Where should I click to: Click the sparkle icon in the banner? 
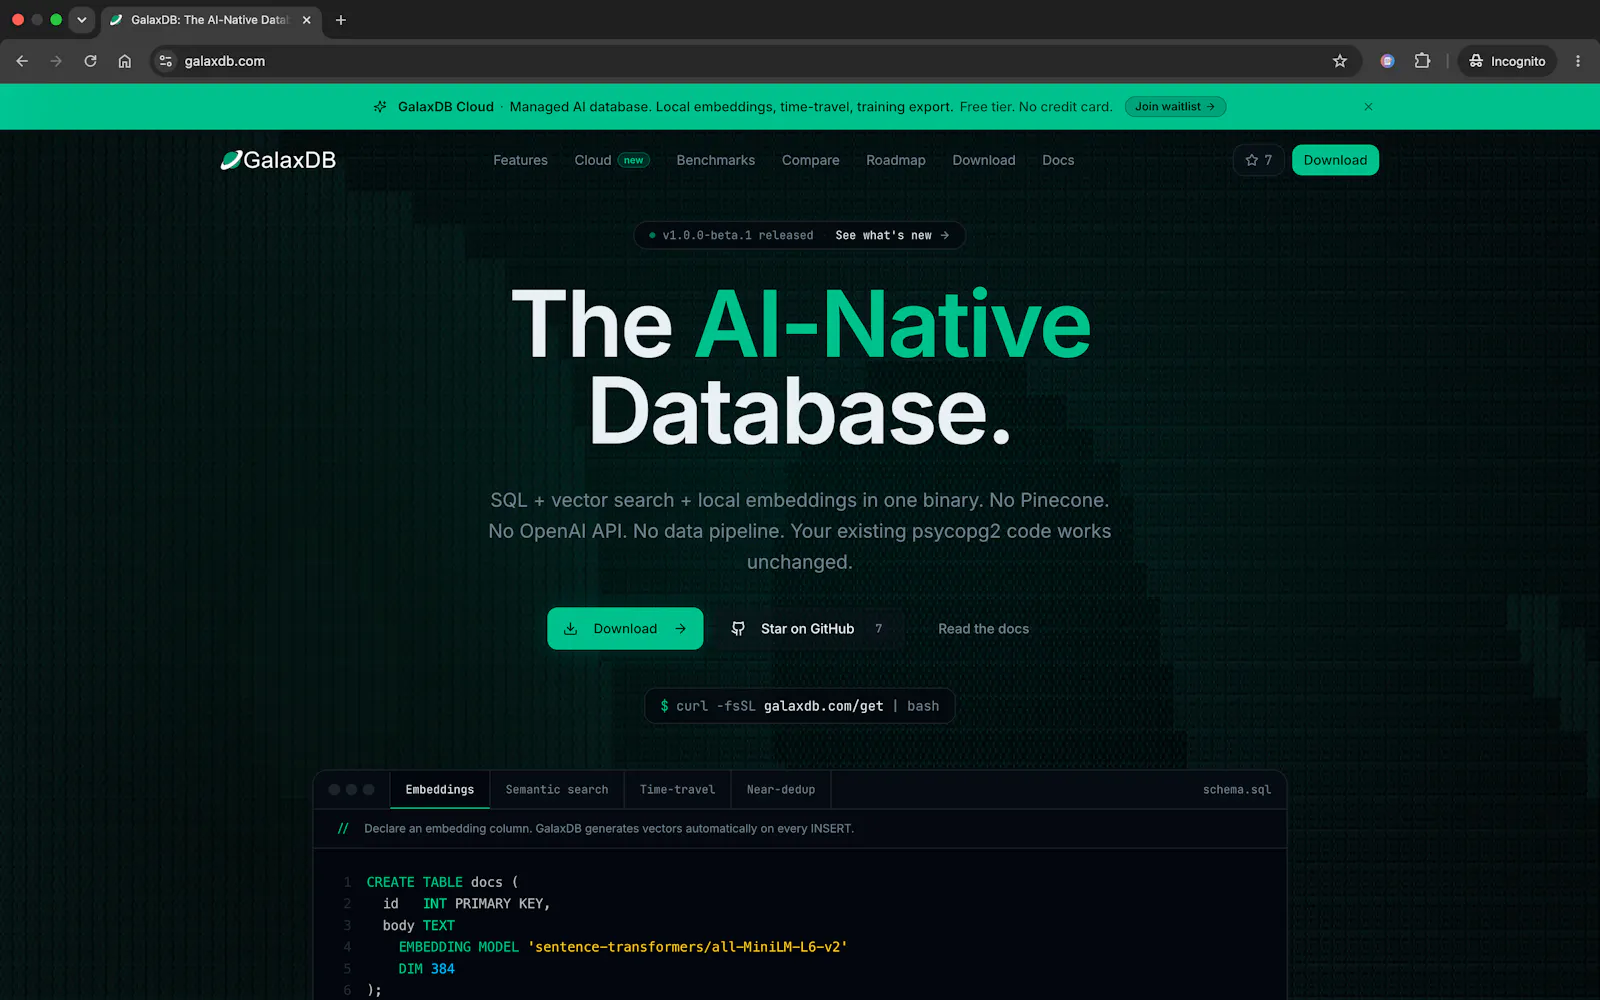pos(380,107)
